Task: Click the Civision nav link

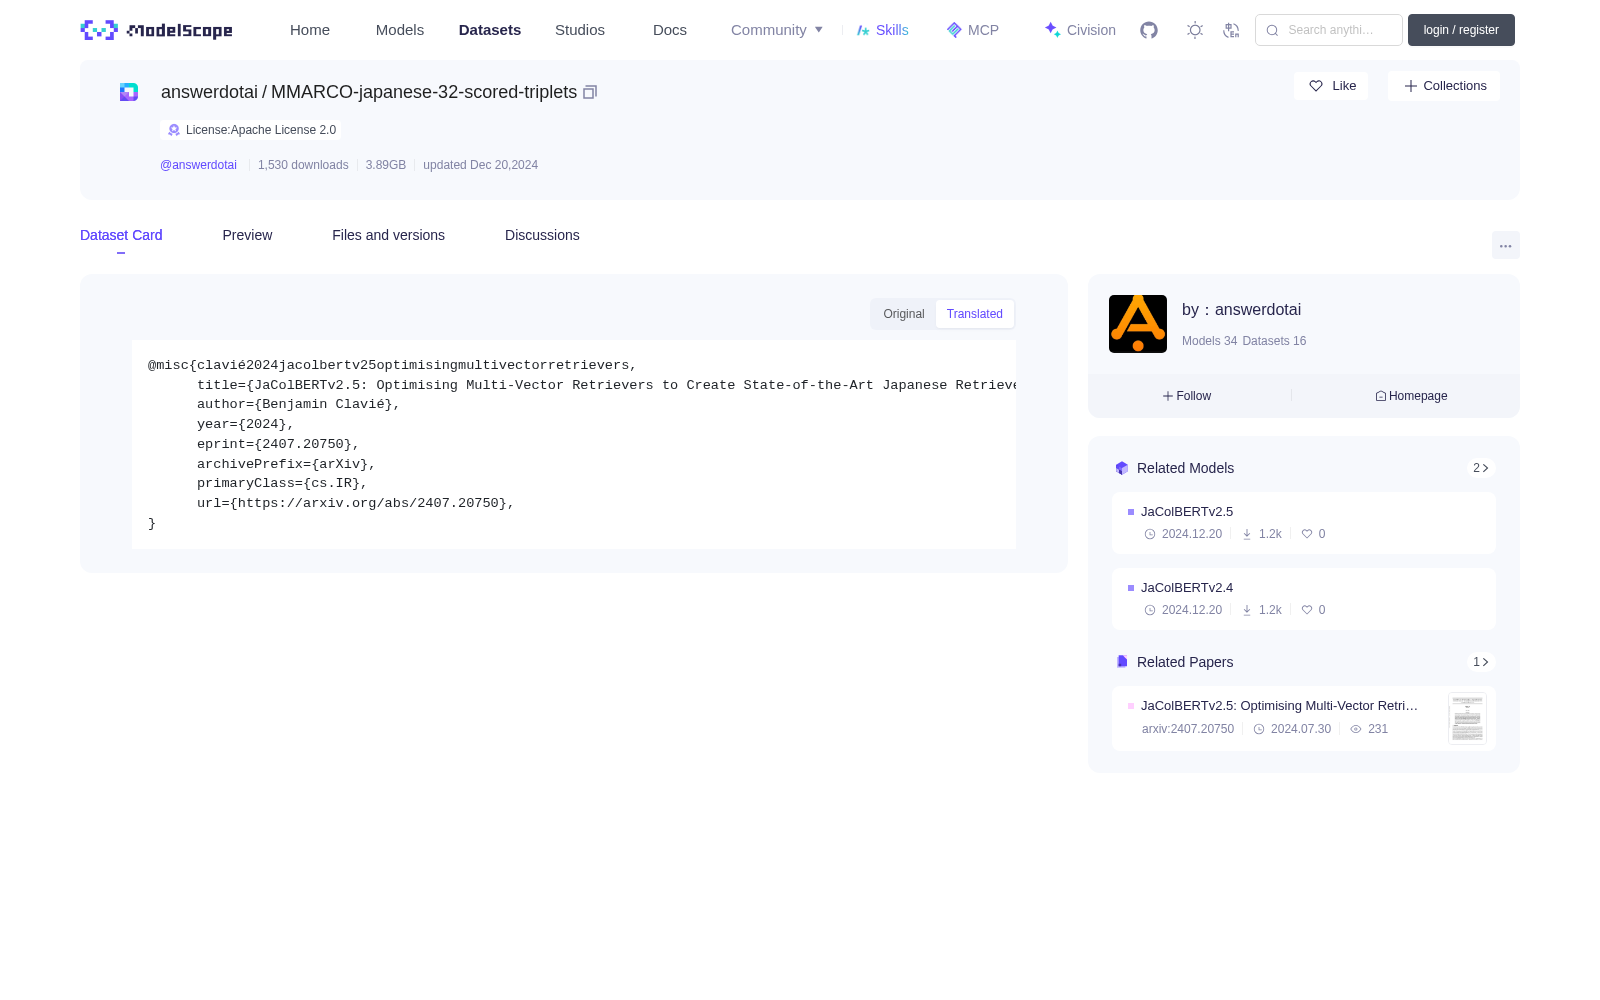Action: (x=1080, y=30)
